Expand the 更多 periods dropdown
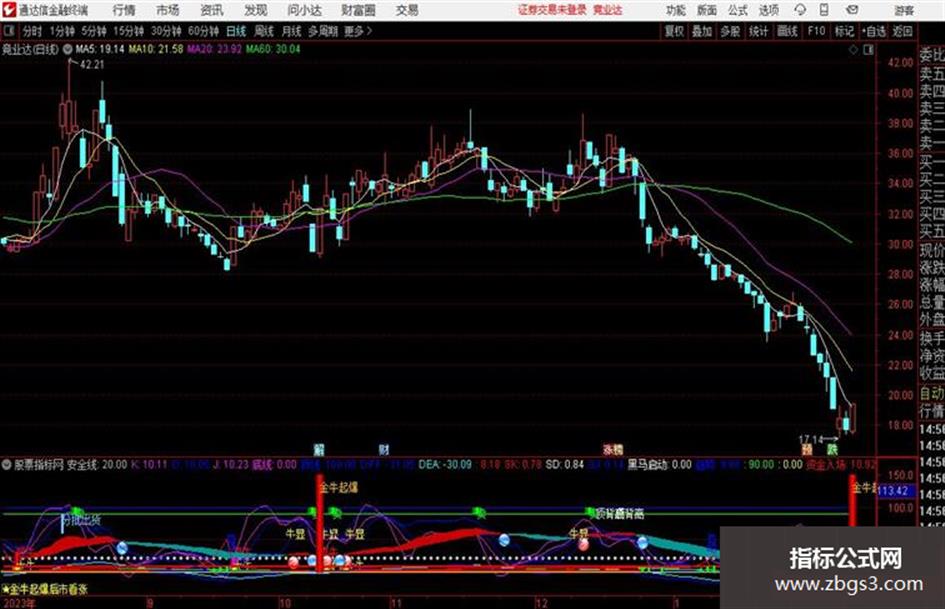Image resolution: width=945 pixels, height=609 pixels. coord(358,31)
